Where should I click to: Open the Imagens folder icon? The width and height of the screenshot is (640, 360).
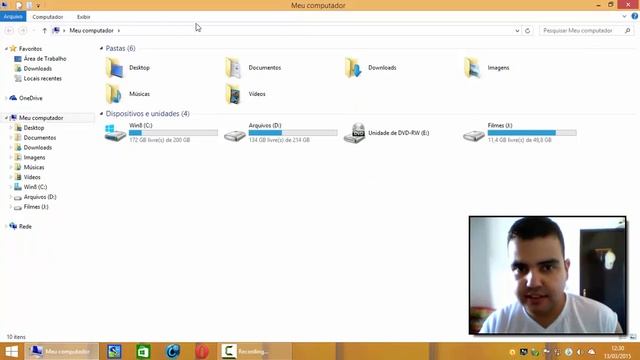(472, 68)
